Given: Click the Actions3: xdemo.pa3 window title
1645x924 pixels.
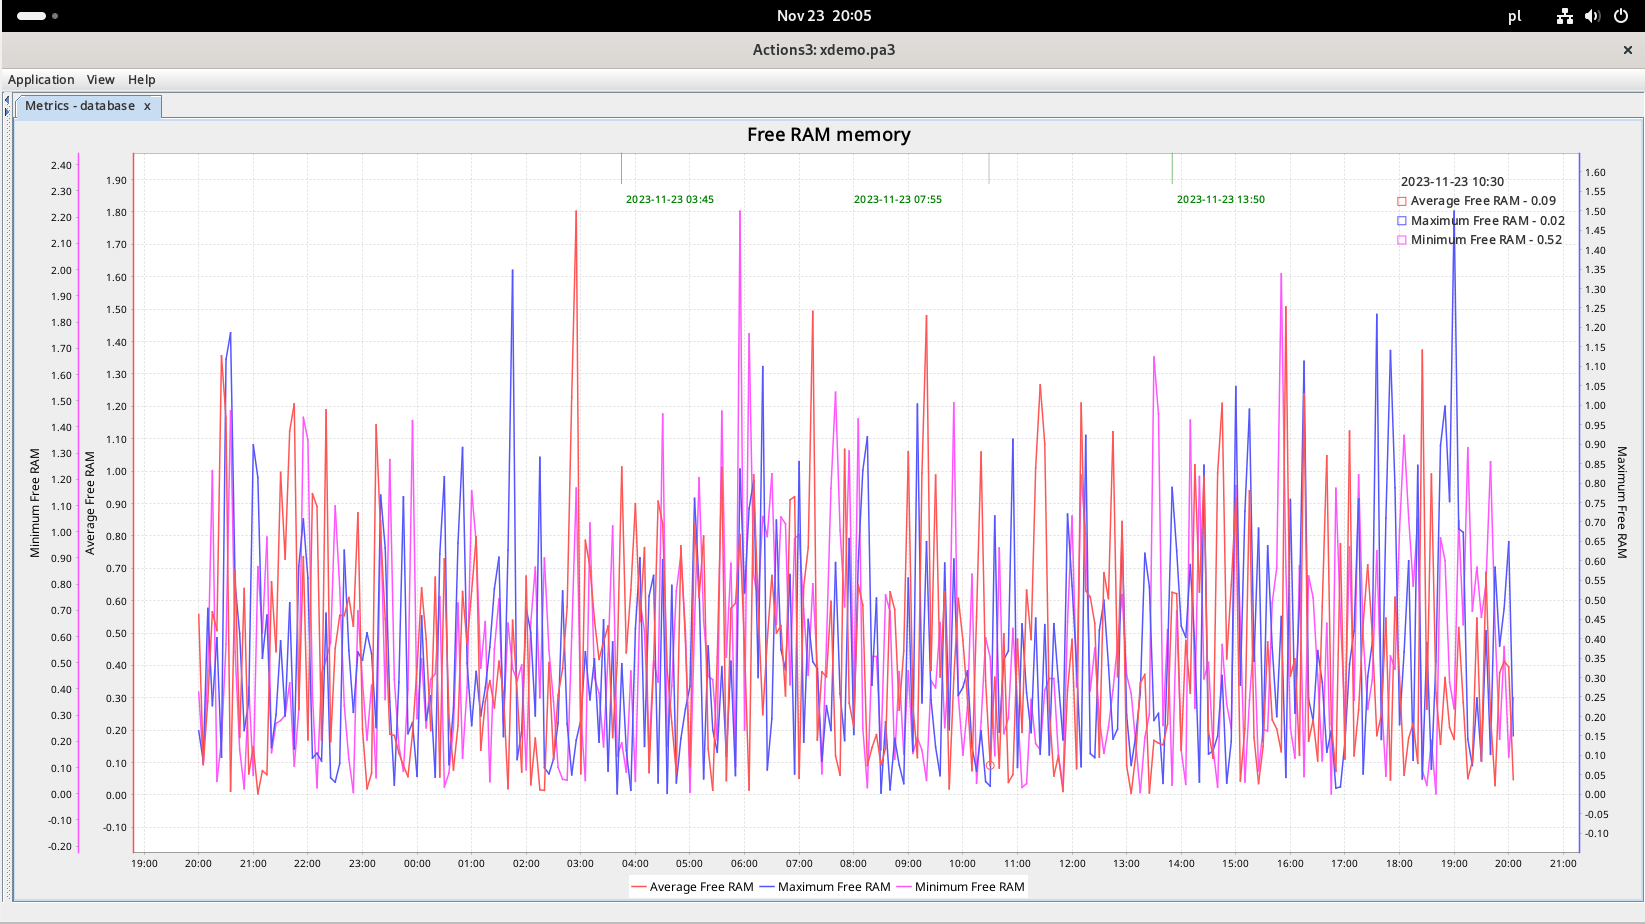Looking at the screenshot, I should coord(824,50).
